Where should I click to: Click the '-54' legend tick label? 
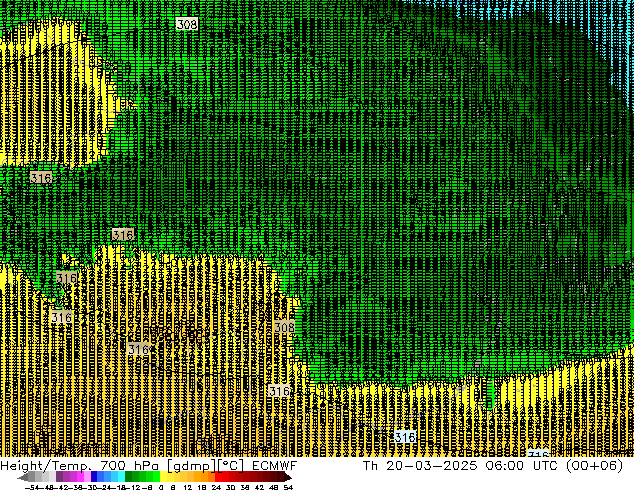[x=32, y=487]
